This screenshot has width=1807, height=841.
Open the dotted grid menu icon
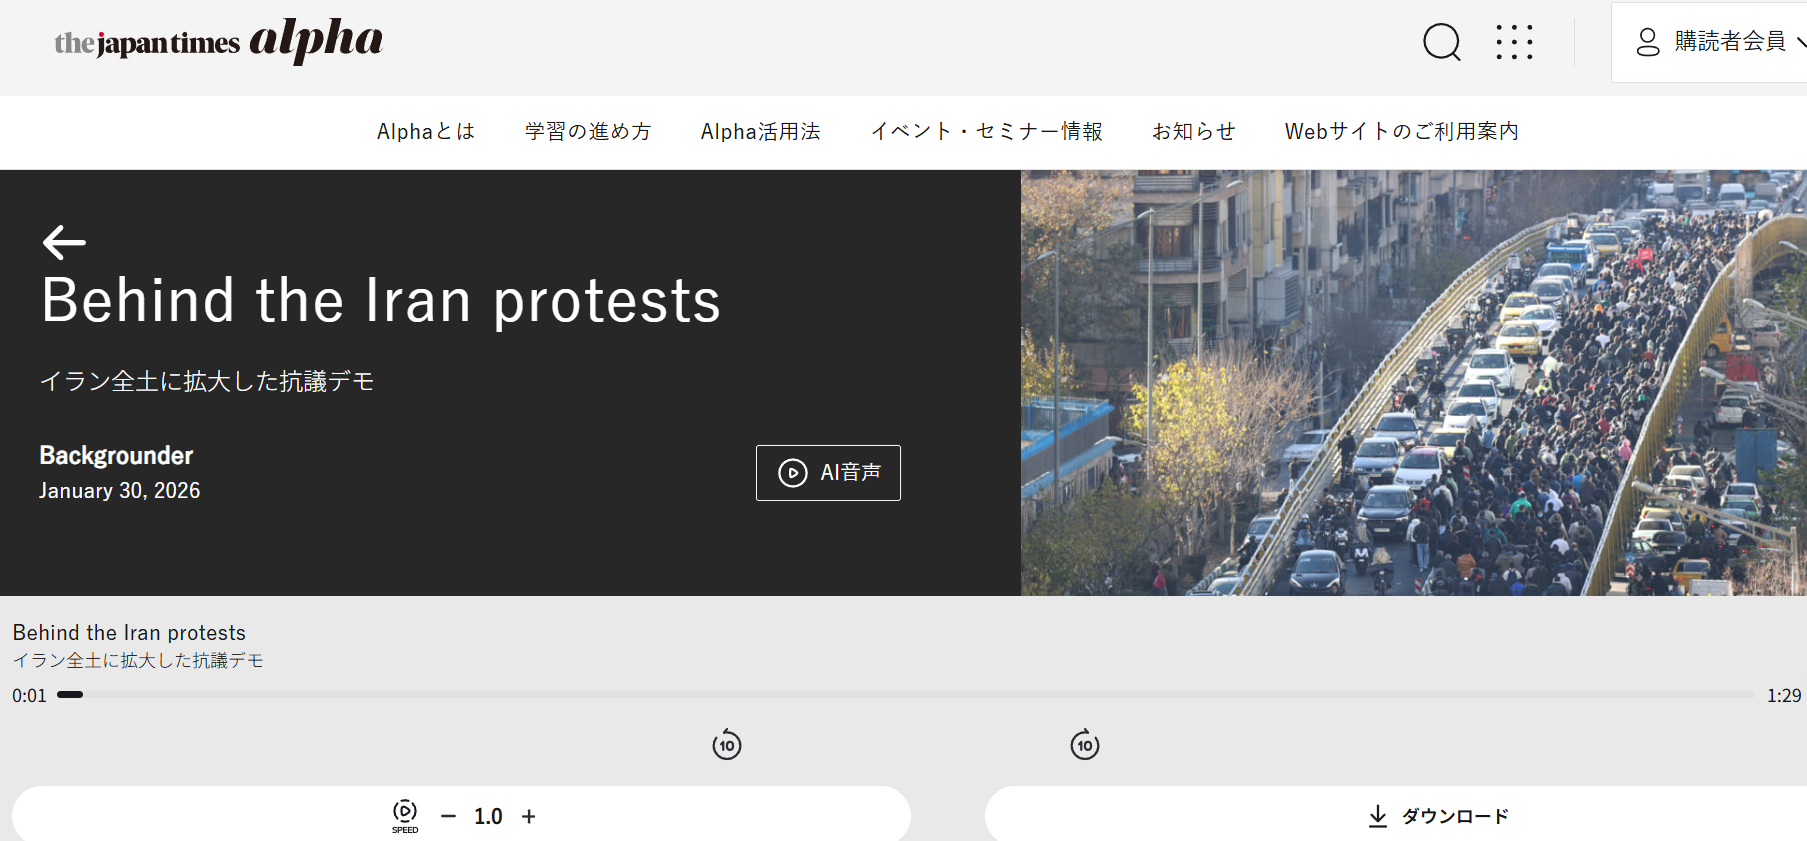coord(1514,42)
